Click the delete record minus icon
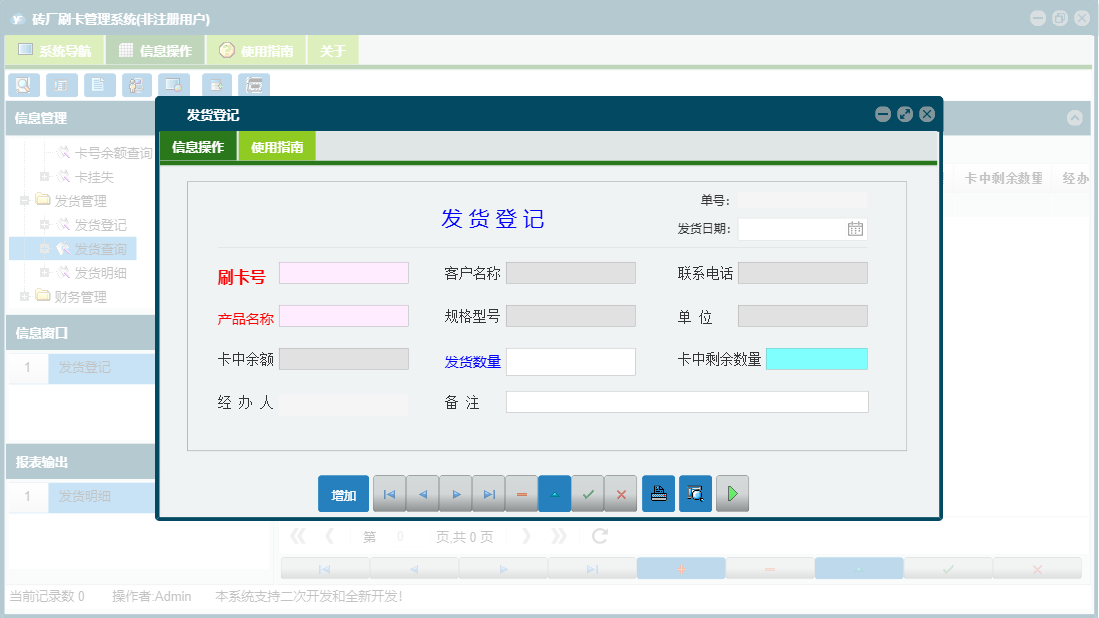The image size is (1099, 618). coord(521,493)
